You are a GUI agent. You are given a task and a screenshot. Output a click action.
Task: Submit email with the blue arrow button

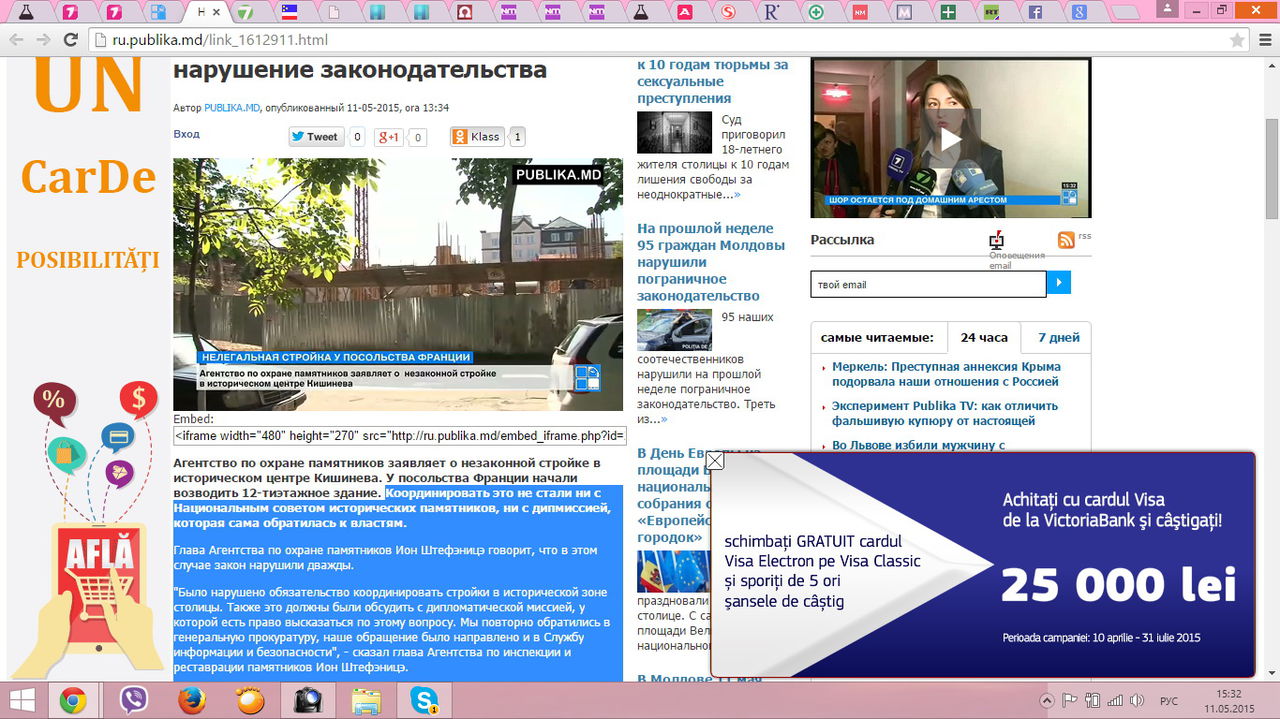pyautogui.click(x=1059, y=284)
